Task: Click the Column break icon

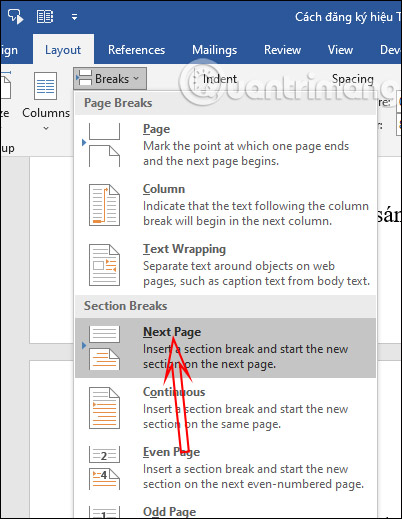Action: click(x=104, y=205)
